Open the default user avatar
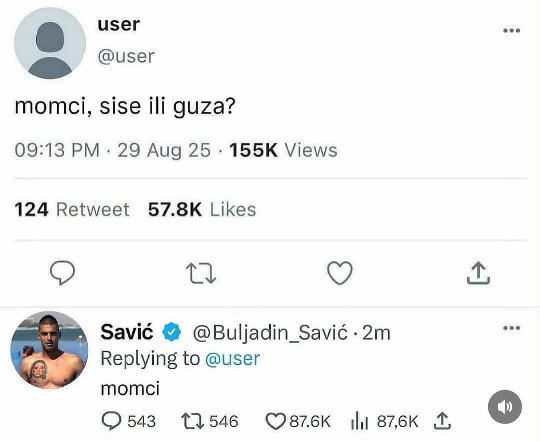The width and height of the screenshot is (540, 441). click(50, 43)
